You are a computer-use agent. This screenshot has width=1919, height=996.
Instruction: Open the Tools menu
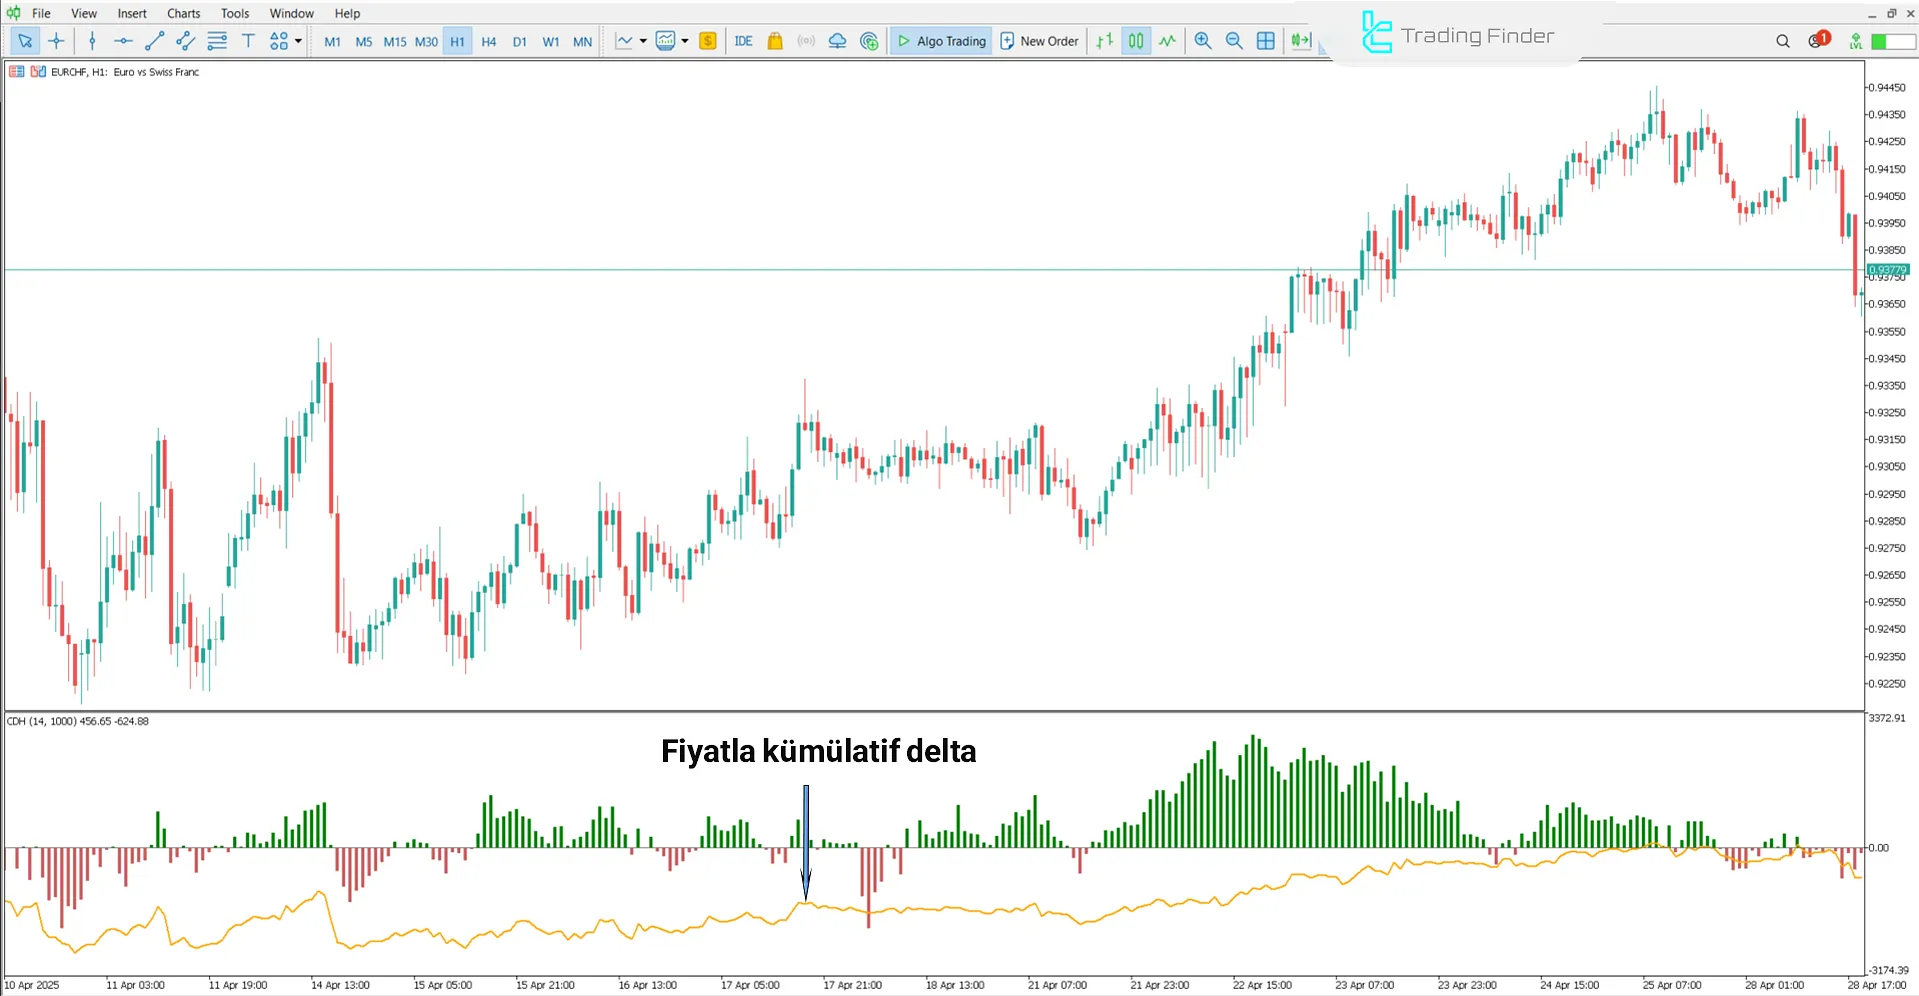point(234,13)
